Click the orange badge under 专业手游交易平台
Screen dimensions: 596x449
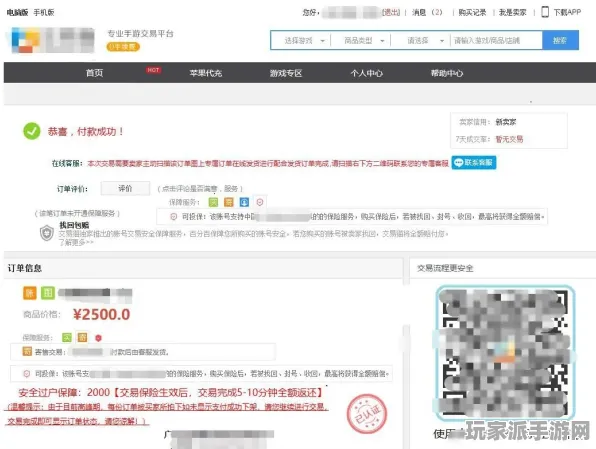click(x=123, y=47)
